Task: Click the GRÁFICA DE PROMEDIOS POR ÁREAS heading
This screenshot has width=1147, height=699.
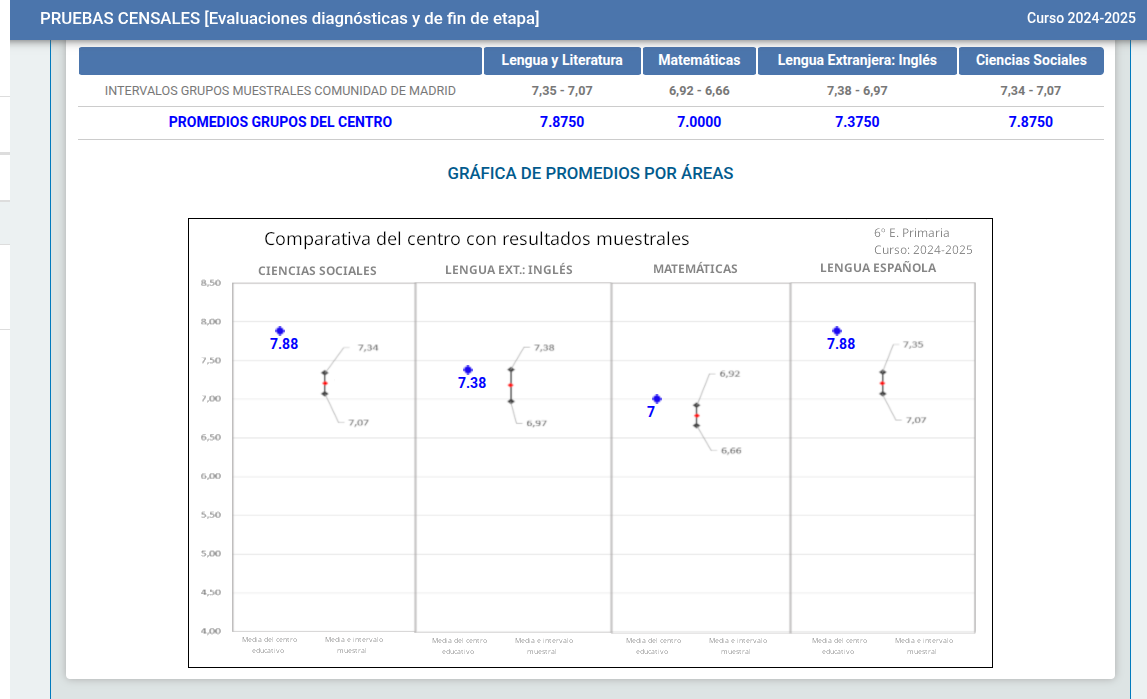Action: (x=590, y=173)
